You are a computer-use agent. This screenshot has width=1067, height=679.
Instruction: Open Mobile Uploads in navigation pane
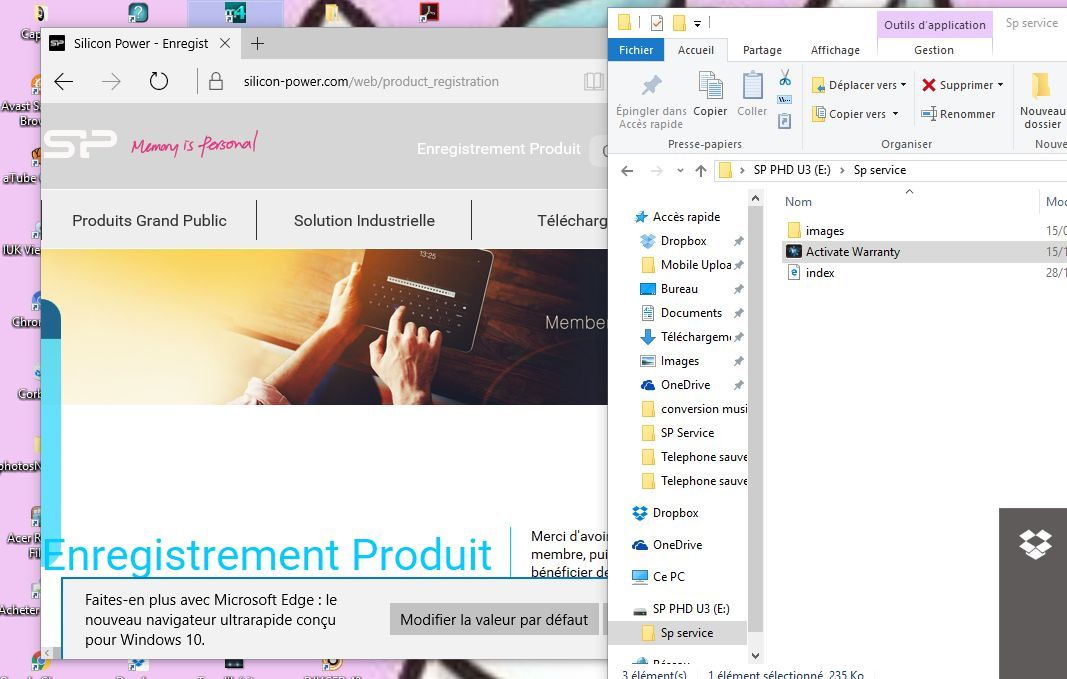(x=687, y=265)
